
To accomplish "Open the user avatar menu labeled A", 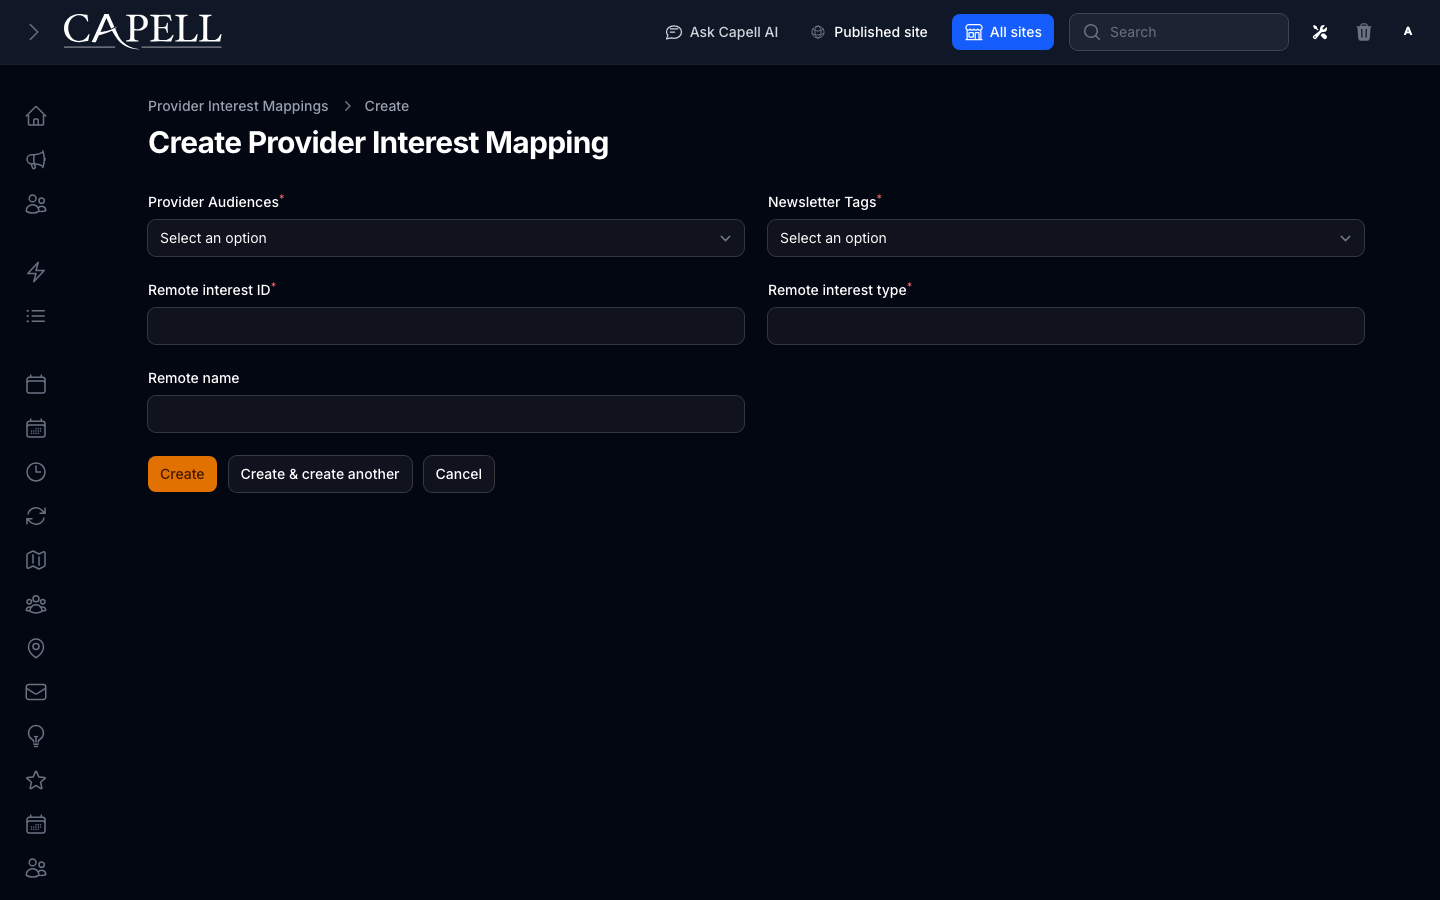I will click(x=1408, y=32).
